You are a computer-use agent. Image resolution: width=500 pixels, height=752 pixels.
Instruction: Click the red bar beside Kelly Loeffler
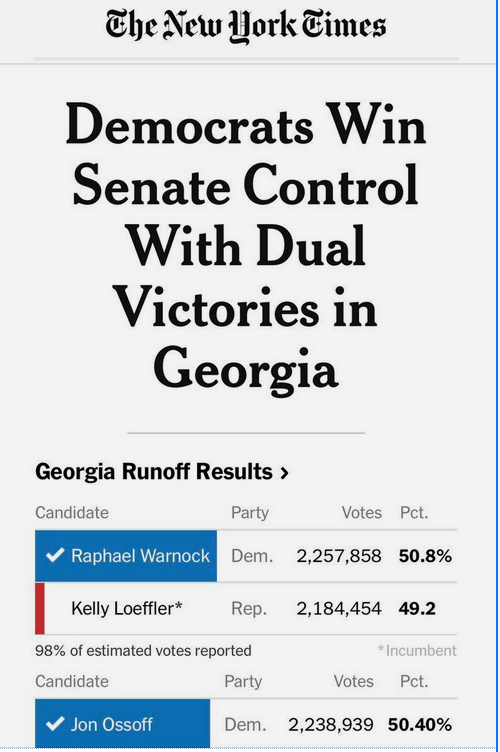pyautogui.click(x=40, y=608)
